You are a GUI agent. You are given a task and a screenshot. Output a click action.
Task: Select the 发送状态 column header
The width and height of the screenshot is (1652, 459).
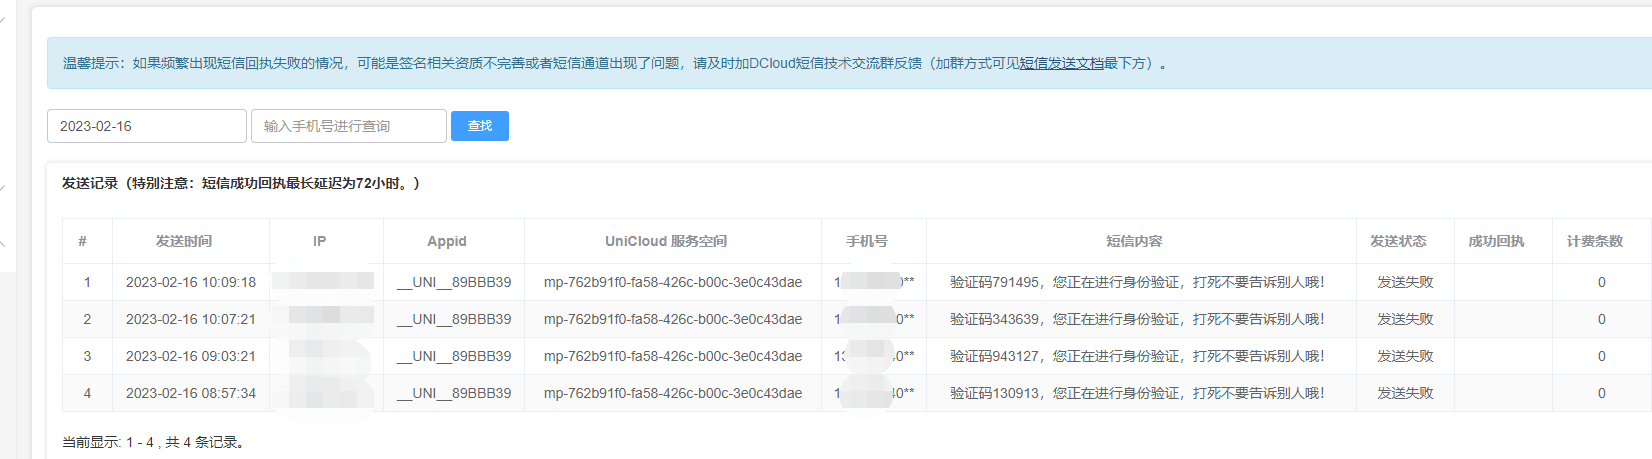(x=1398, y=241)
